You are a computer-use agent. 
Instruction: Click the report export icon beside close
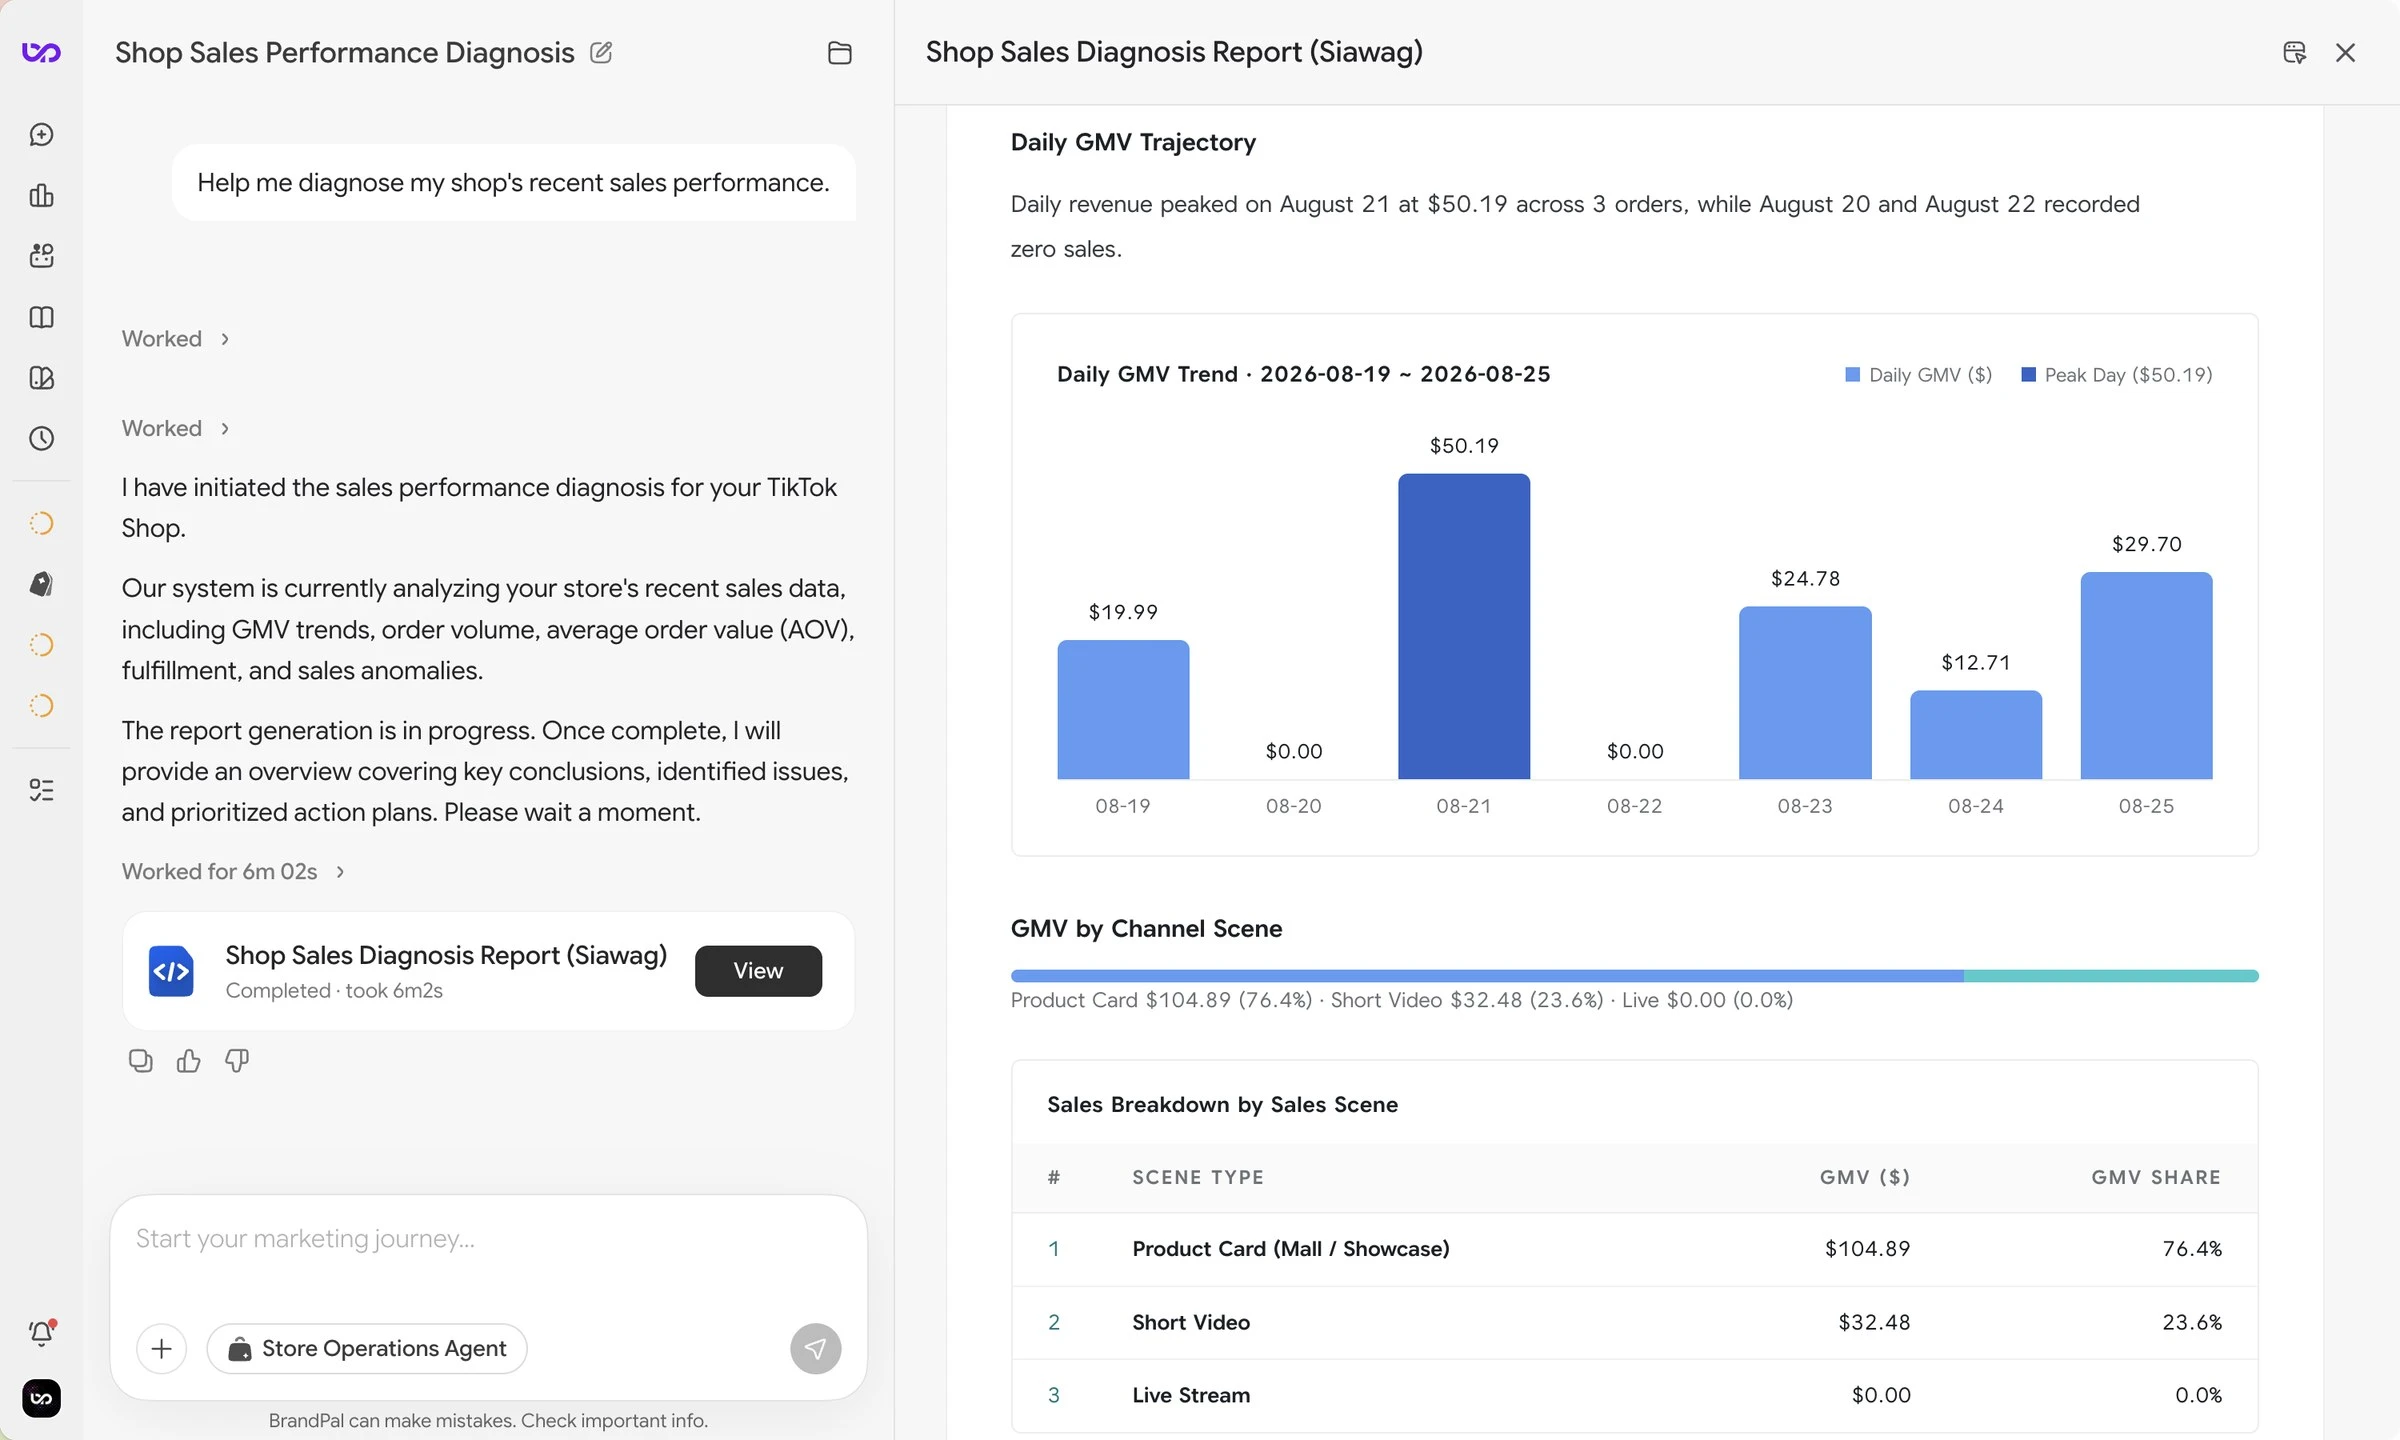[x=2295, y=52]
